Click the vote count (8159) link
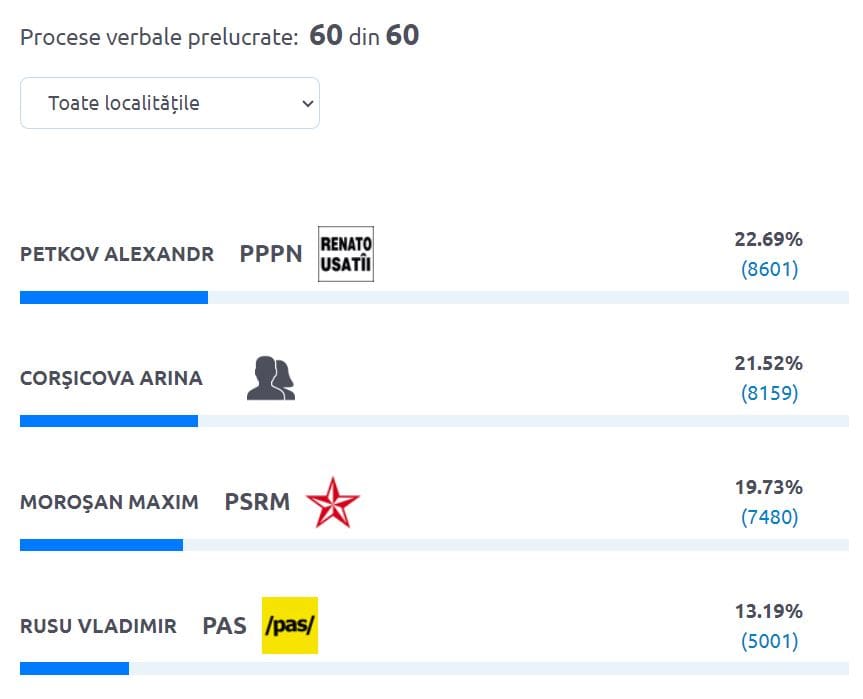863x699 pixels. tap(769, 393)
